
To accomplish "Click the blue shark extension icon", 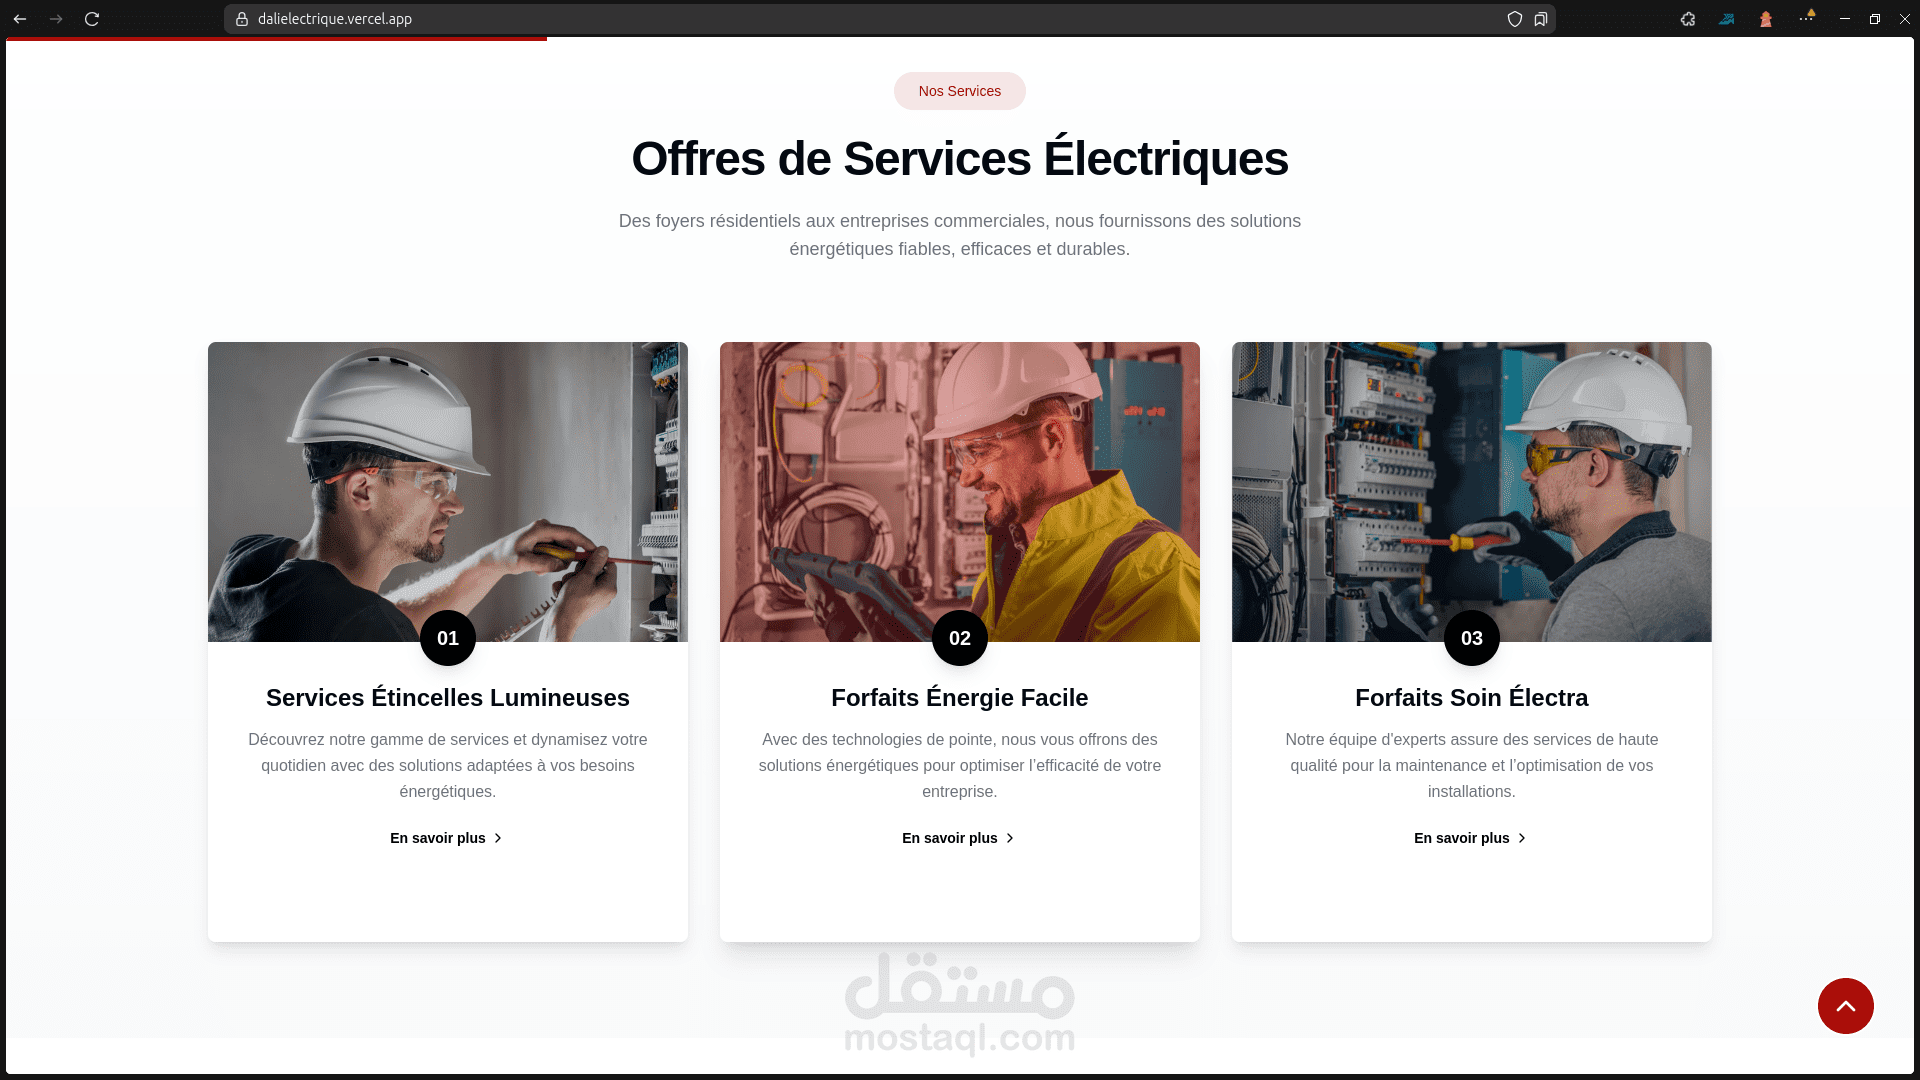I will (1727, 19).
